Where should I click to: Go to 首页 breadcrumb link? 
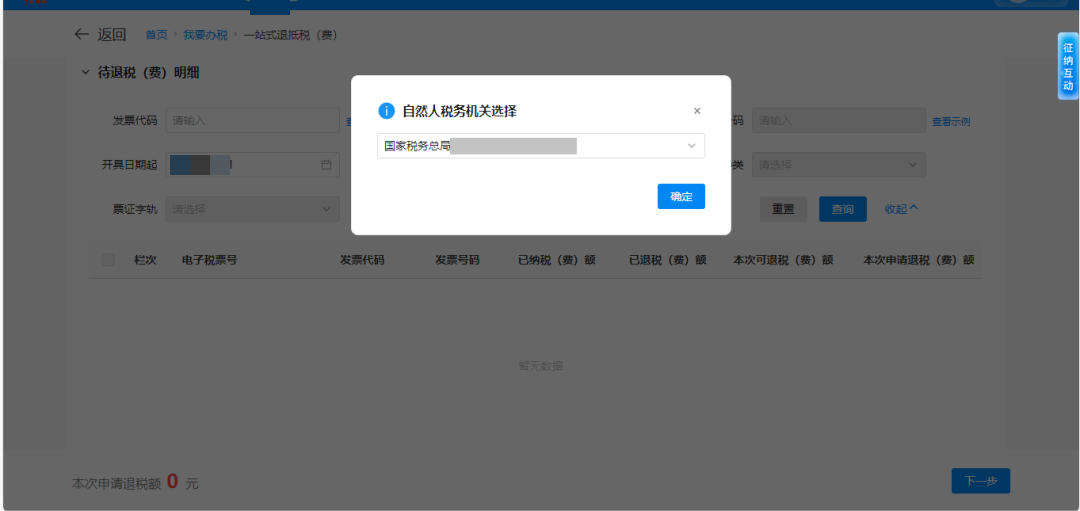coord(156,34)
